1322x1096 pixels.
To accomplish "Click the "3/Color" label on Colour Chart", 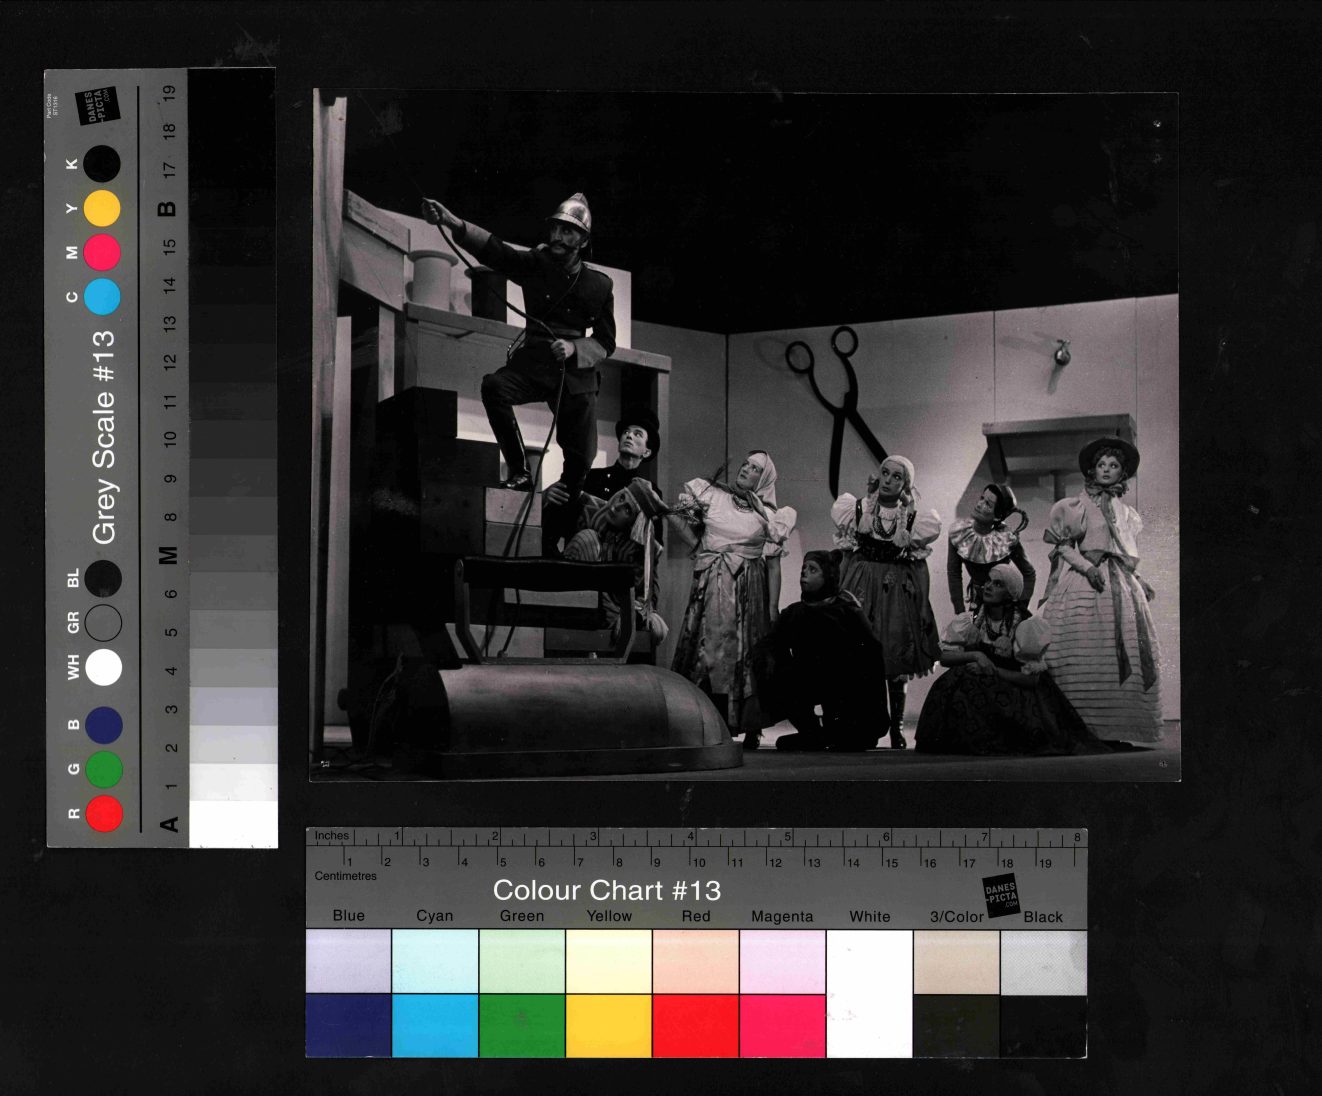I will point(956,916).
